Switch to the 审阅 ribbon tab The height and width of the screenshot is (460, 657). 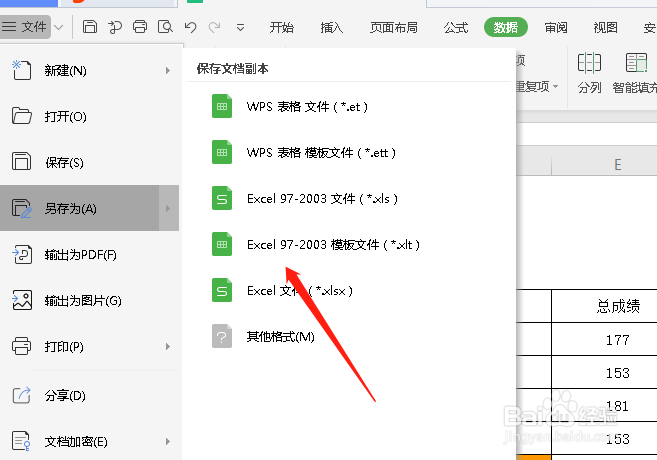coord(556,28)
